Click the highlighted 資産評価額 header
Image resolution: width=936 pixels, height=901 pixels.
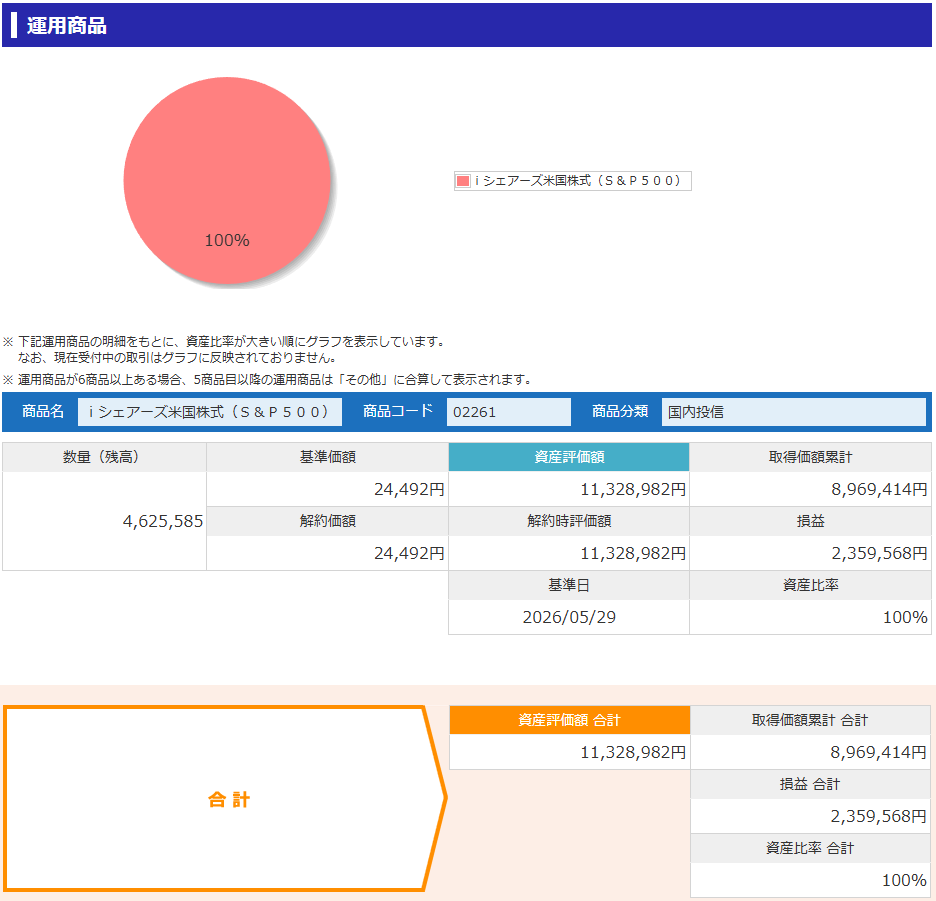[569, 457]
